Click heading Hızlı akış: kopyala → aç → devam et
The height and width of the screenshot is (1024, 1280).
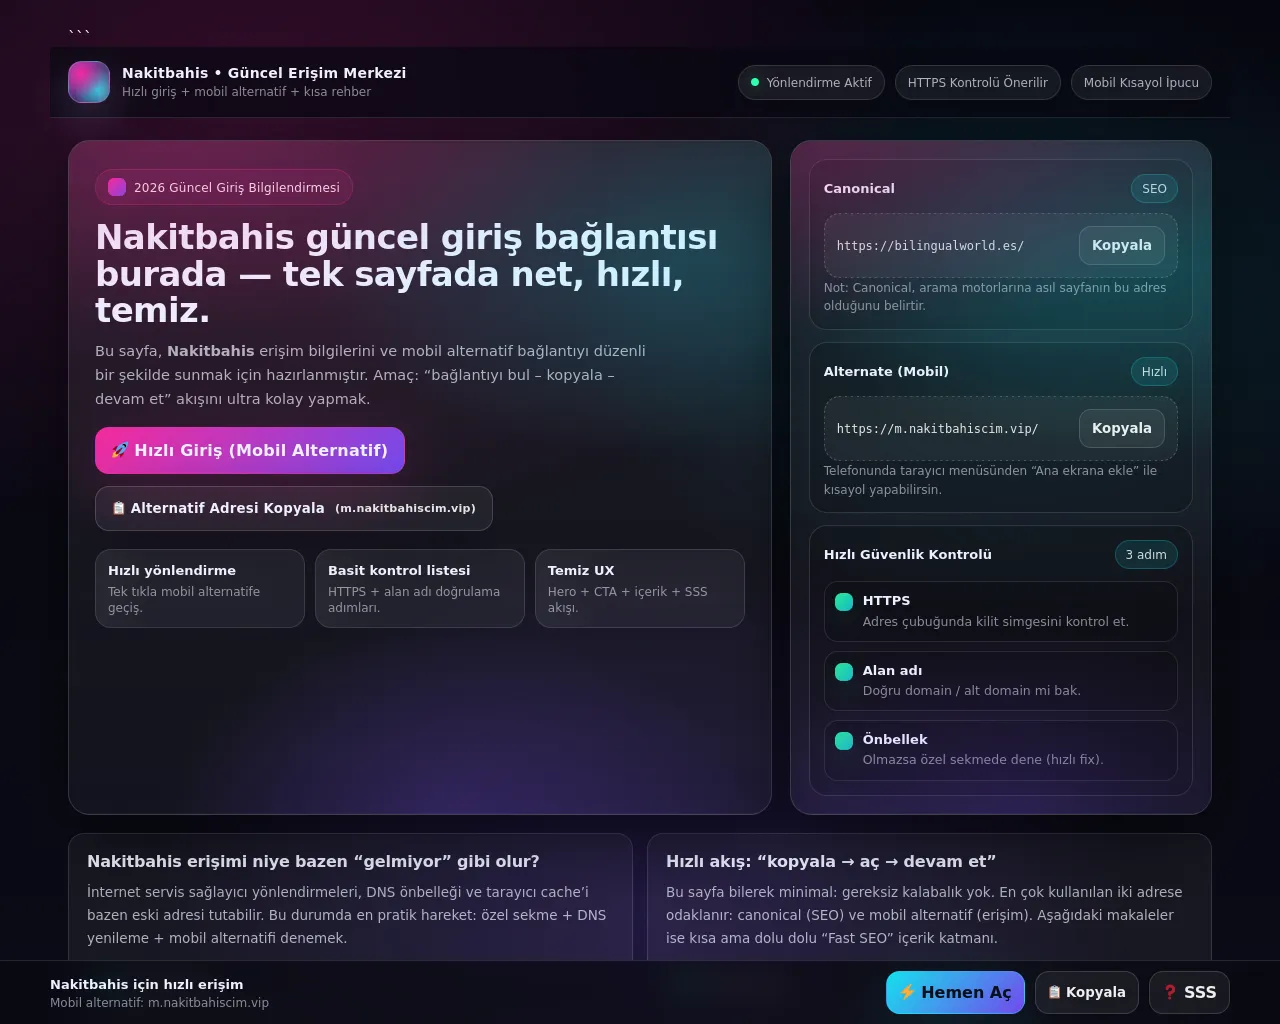pos(831,861)
